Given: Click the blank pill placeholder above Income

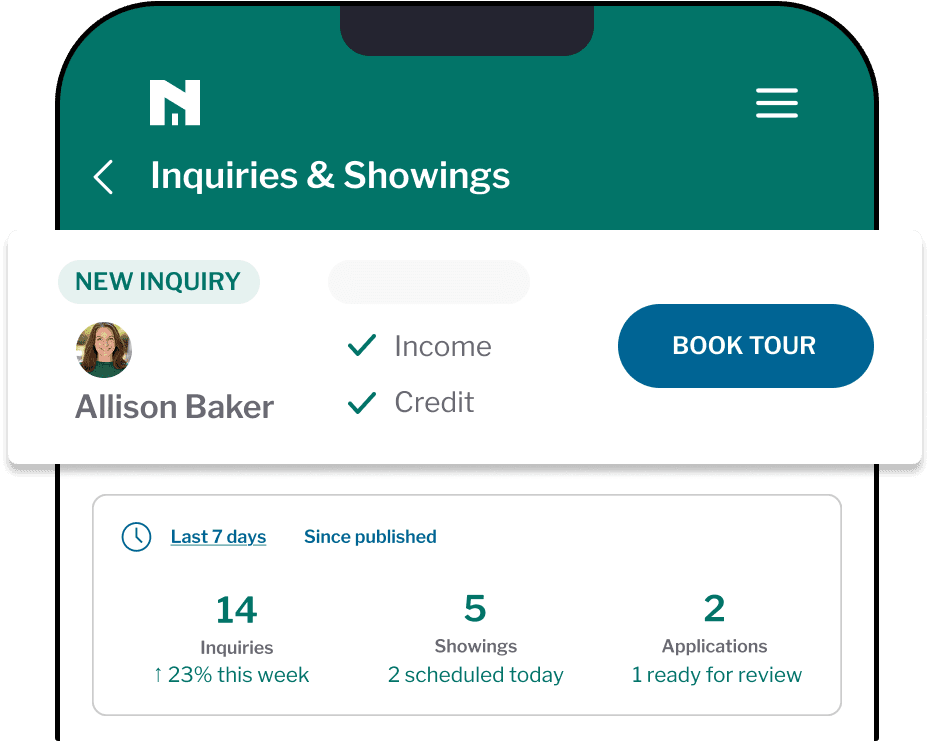Looking at the screenshot, I should [428, 282].
